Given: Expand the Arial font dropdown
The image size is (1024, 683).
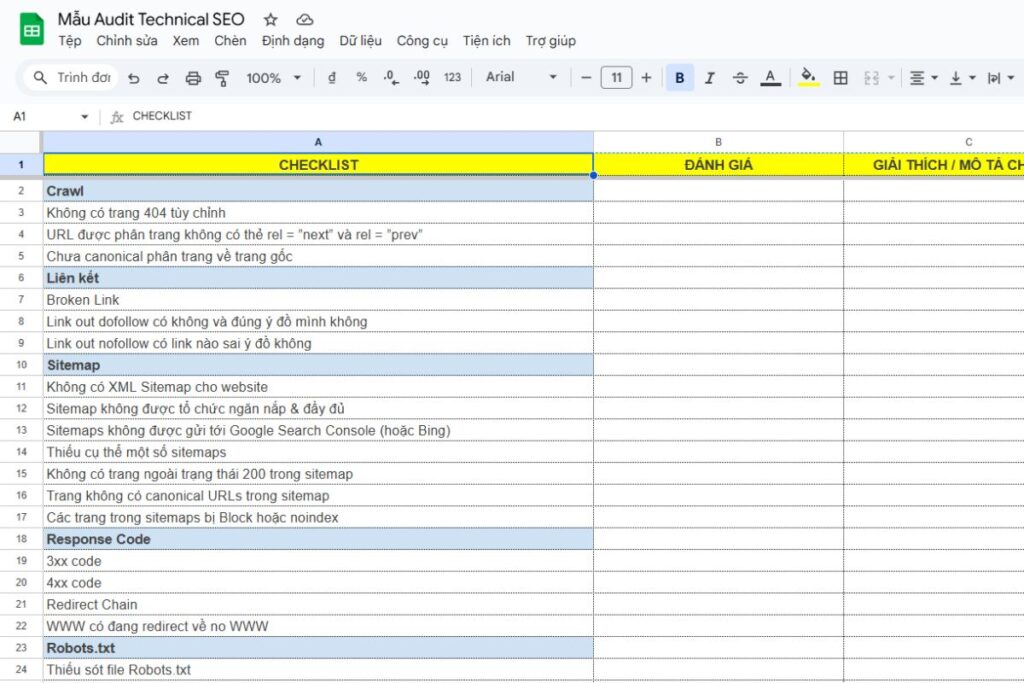Looking at the screenshot, I should [x=521, y=78].
